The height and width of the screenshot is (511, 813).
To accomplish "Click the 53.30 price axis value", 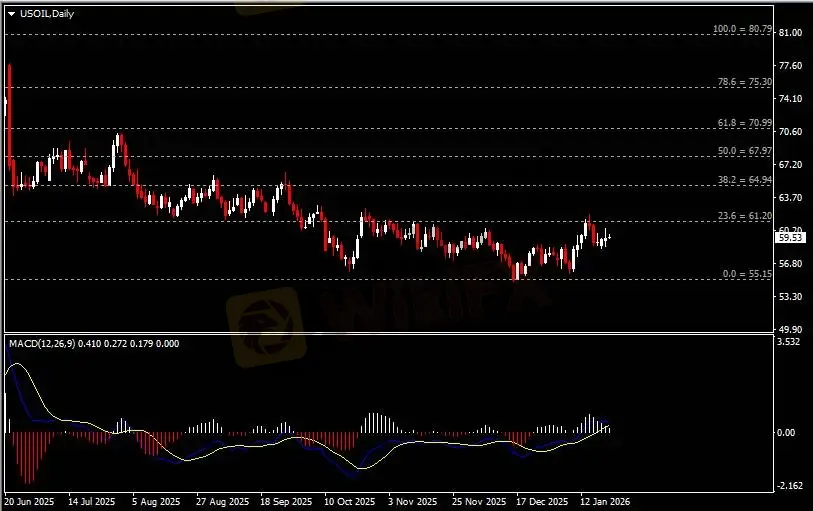I will [x=790, y=296].
